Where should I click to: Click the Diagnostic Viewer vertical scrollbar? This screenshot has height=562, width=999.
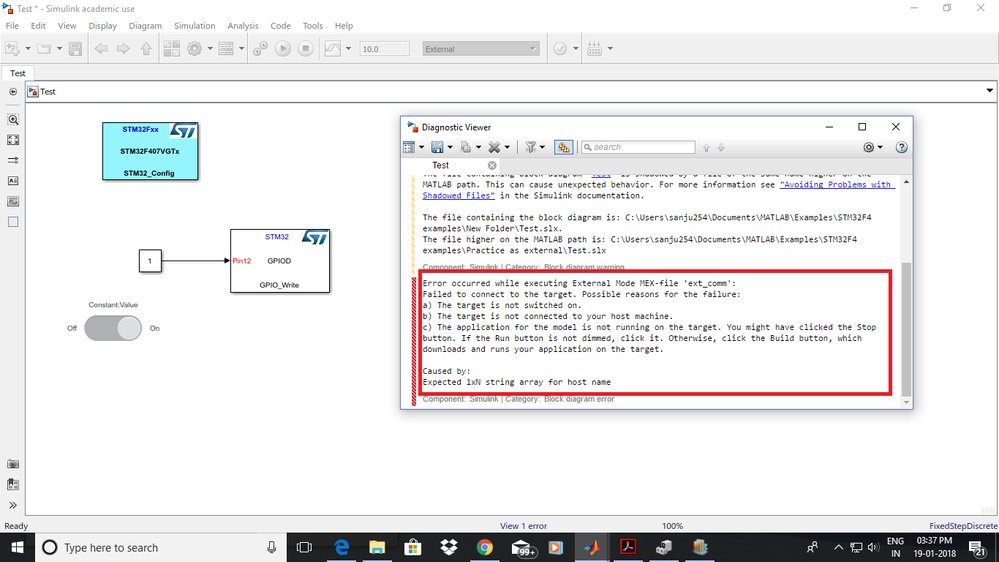click(x=906, y=328)
